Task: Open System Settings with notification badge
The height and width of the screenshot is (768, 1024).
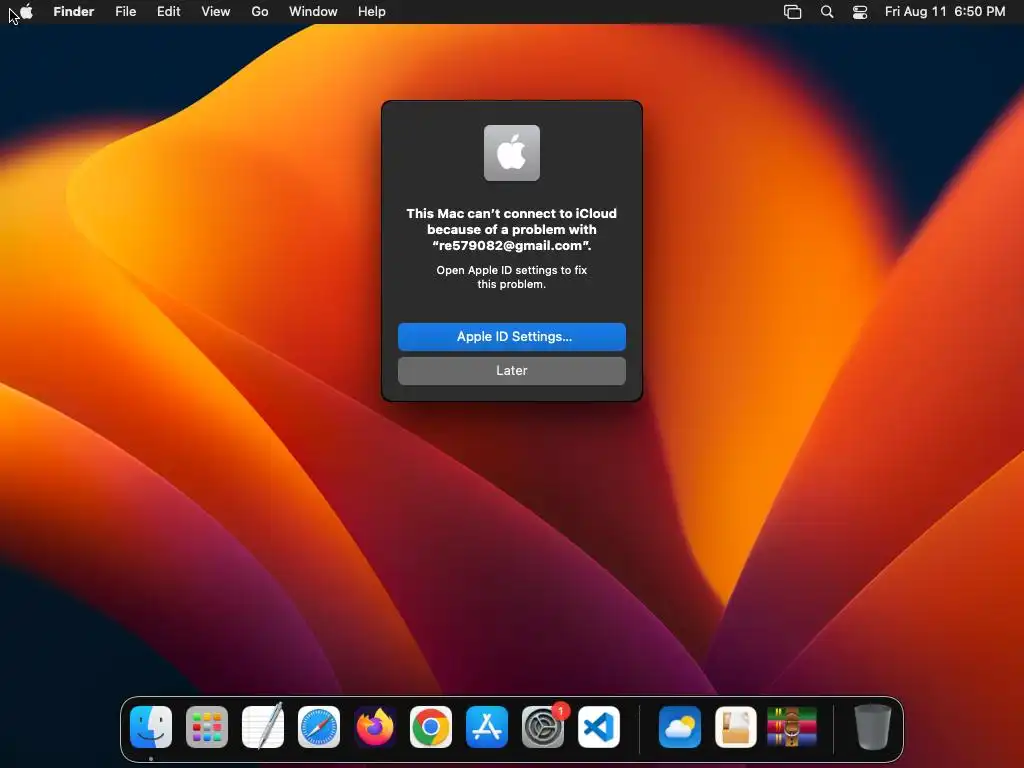Action: (543, 727)
